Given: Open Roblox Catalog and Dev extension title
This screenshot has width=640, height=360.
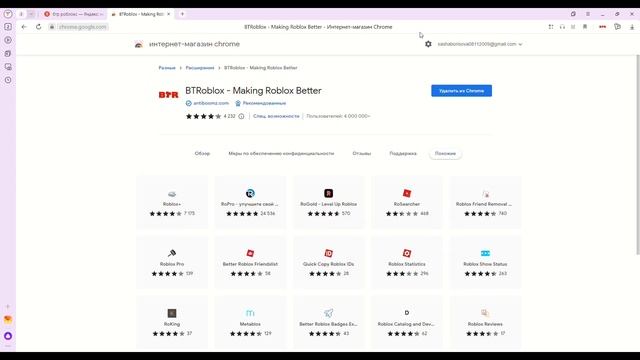Looking at the screenshot, I should click(406, 324).
